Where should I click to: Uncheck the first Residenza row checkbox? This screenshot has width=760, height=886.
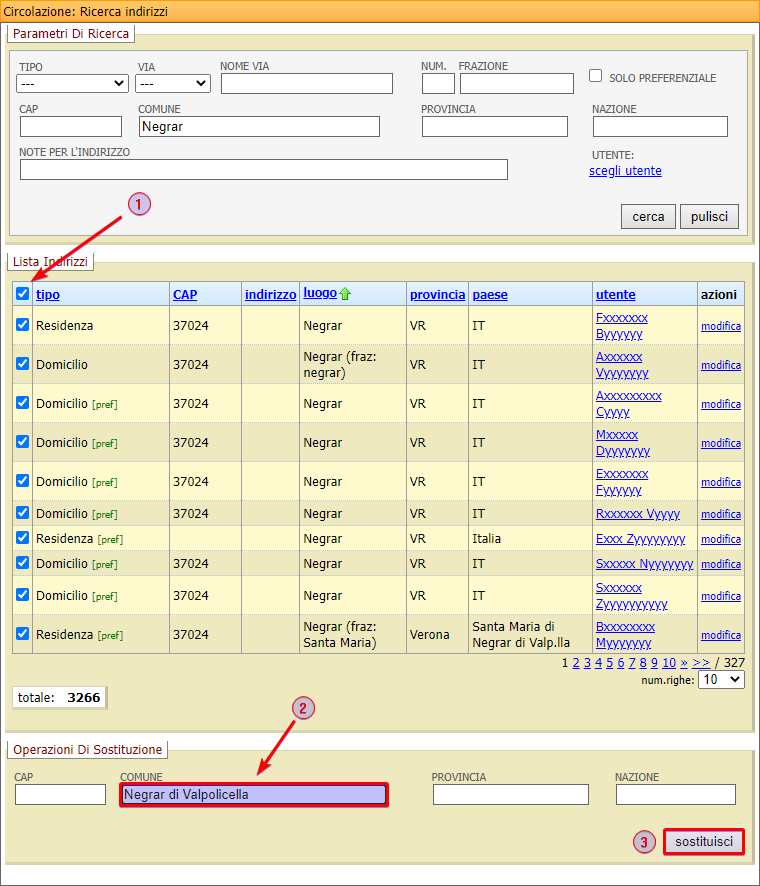click(22, 325)
